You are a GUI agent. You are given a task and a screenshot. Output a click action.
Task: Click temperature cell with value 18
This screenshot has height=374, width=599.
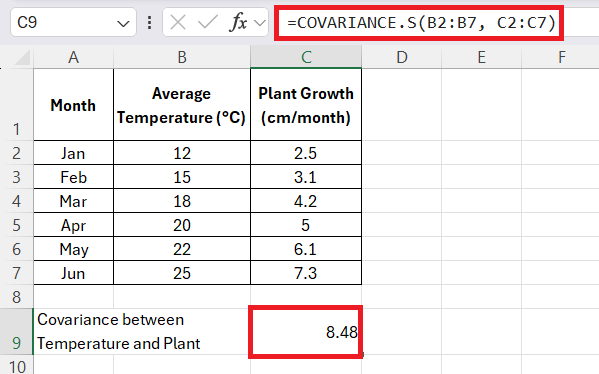click(182, 201)
